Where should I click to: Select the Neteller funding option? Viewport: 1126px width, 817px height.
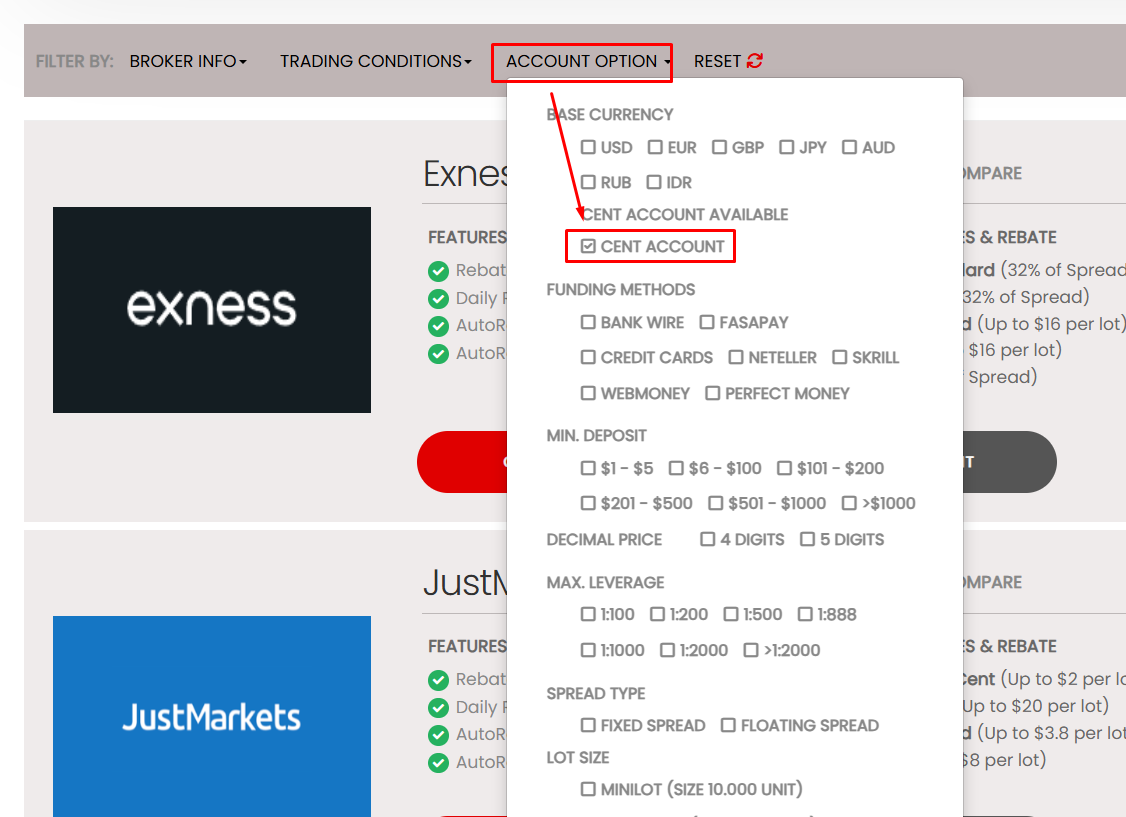[x=736, y=357]
